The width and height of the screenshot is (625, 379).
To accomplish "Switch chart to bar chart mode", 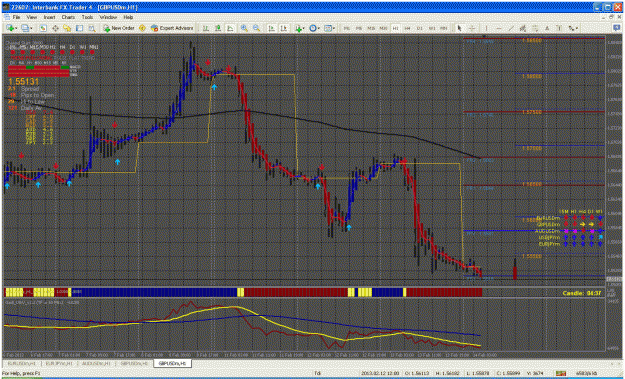I will click(x=206, y=28).
